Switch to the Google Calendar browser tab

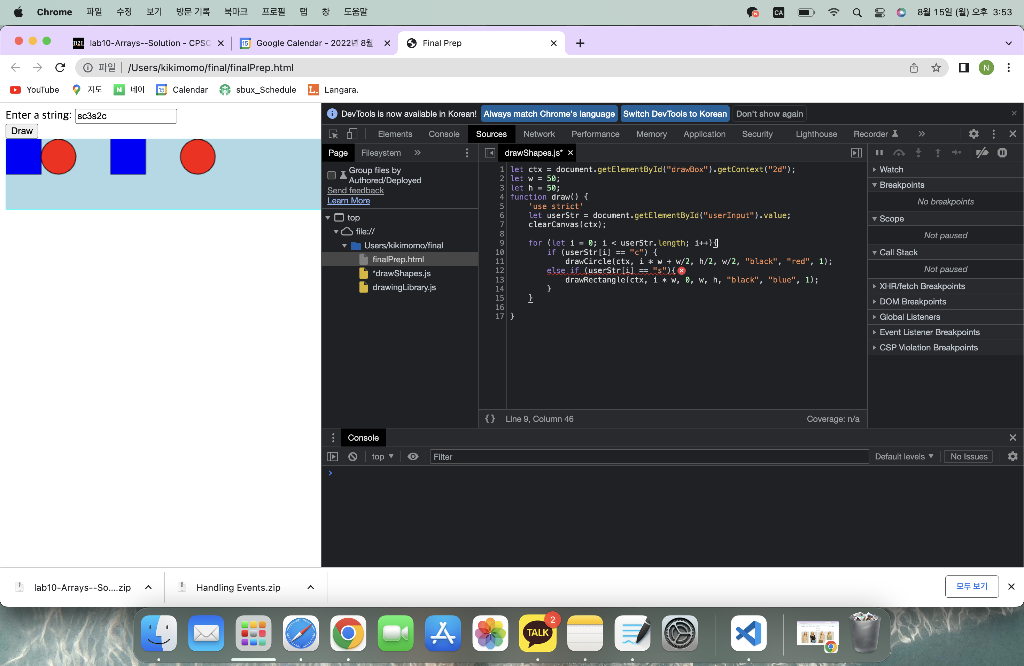tap(314, 43)
